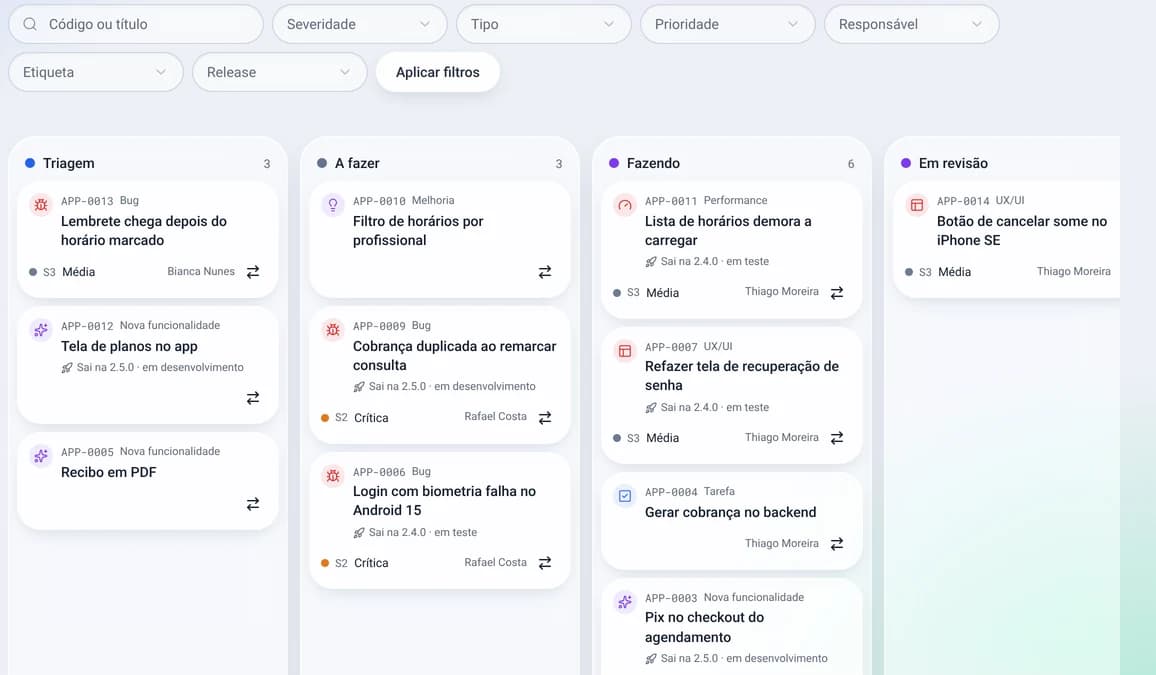Click the bug icon on card APP-0006
The width and height of the screenshot is (1156, 675).
click(x=333, y=475)
